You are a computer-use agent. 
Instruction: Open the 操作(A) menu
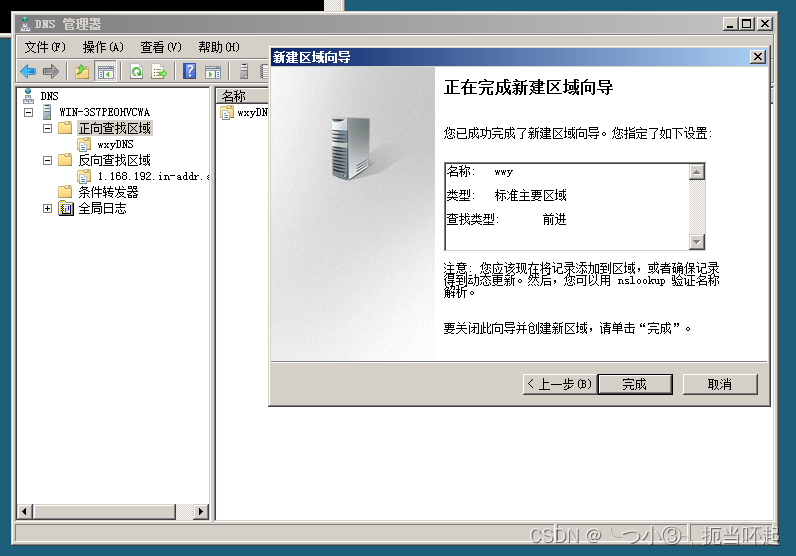tap(103, 47)
